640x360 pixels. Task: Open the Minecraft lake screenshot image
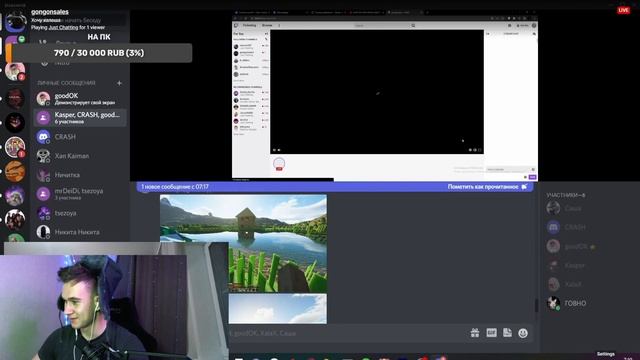[x=243, y=243]
